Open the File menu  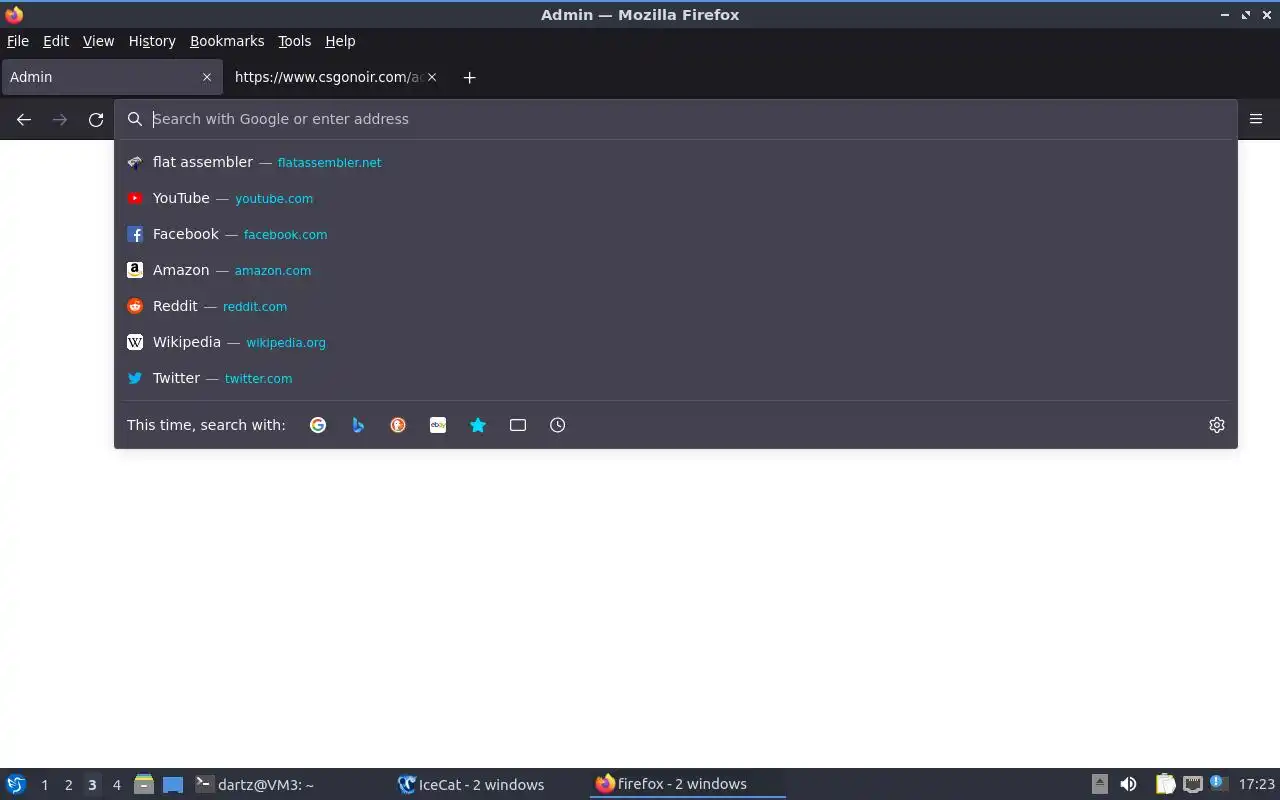(x=18, y=41)
